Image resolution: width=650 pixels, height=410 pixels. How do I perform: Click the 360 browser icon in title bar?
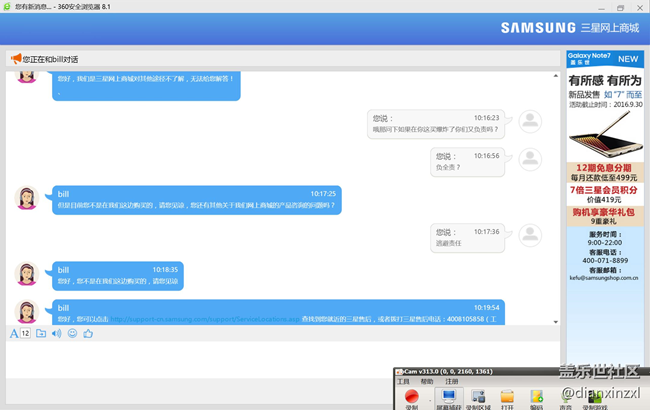click(x=7, y=7)
